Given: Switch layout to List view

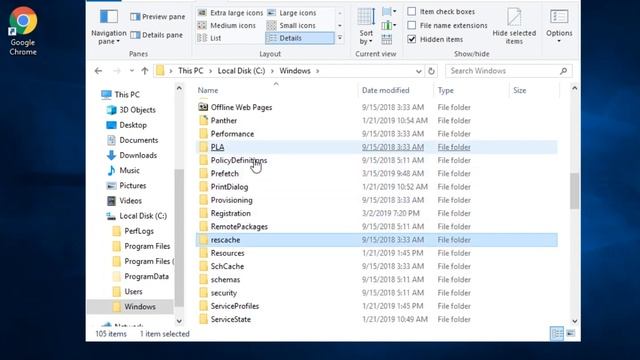Looking at the screenshot, I should click(x=209, y=38).
